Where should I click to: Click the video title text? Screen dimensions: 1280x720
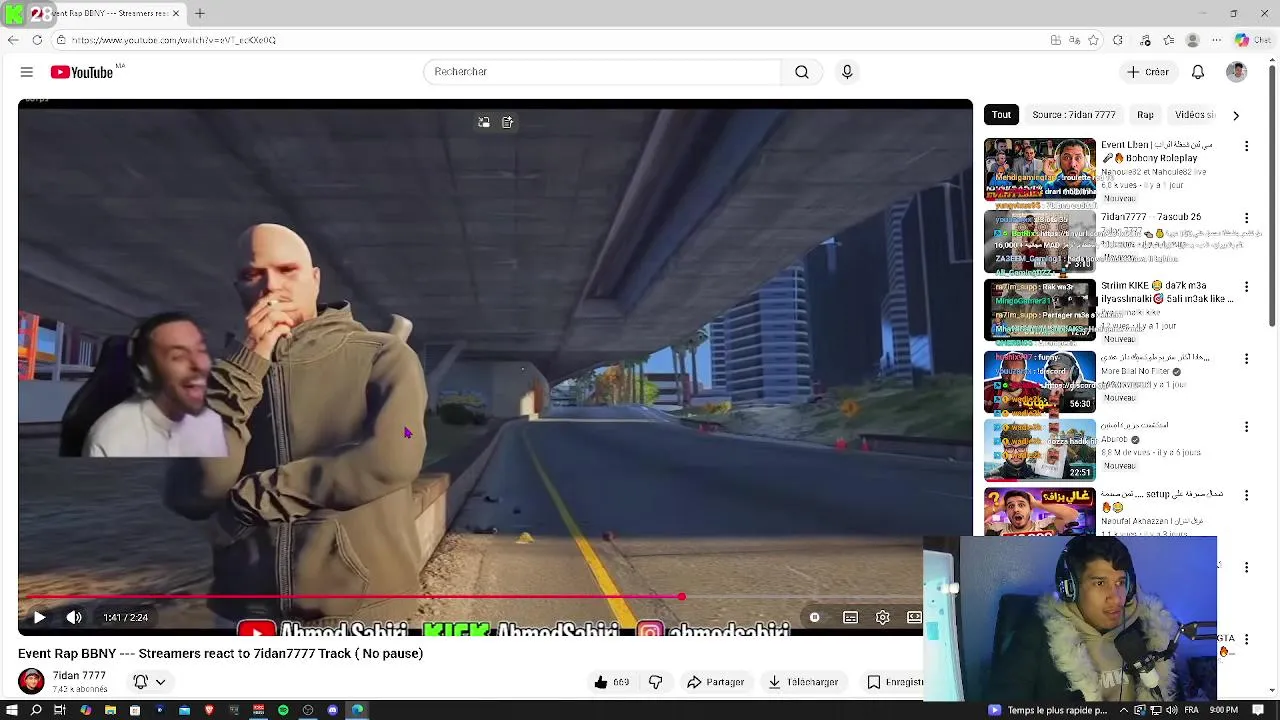tap(220, 653)
